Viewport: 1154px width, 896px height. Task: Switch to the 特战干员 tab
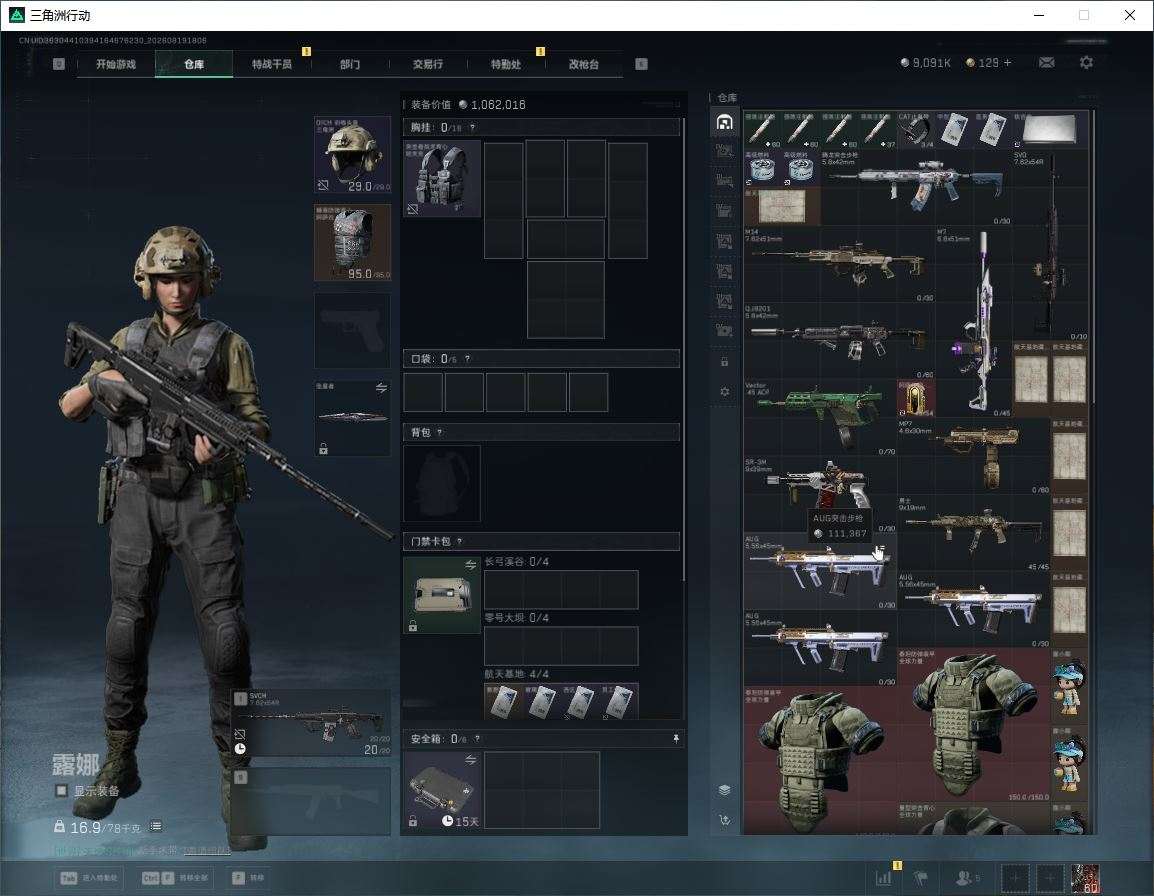pos(272,64)
